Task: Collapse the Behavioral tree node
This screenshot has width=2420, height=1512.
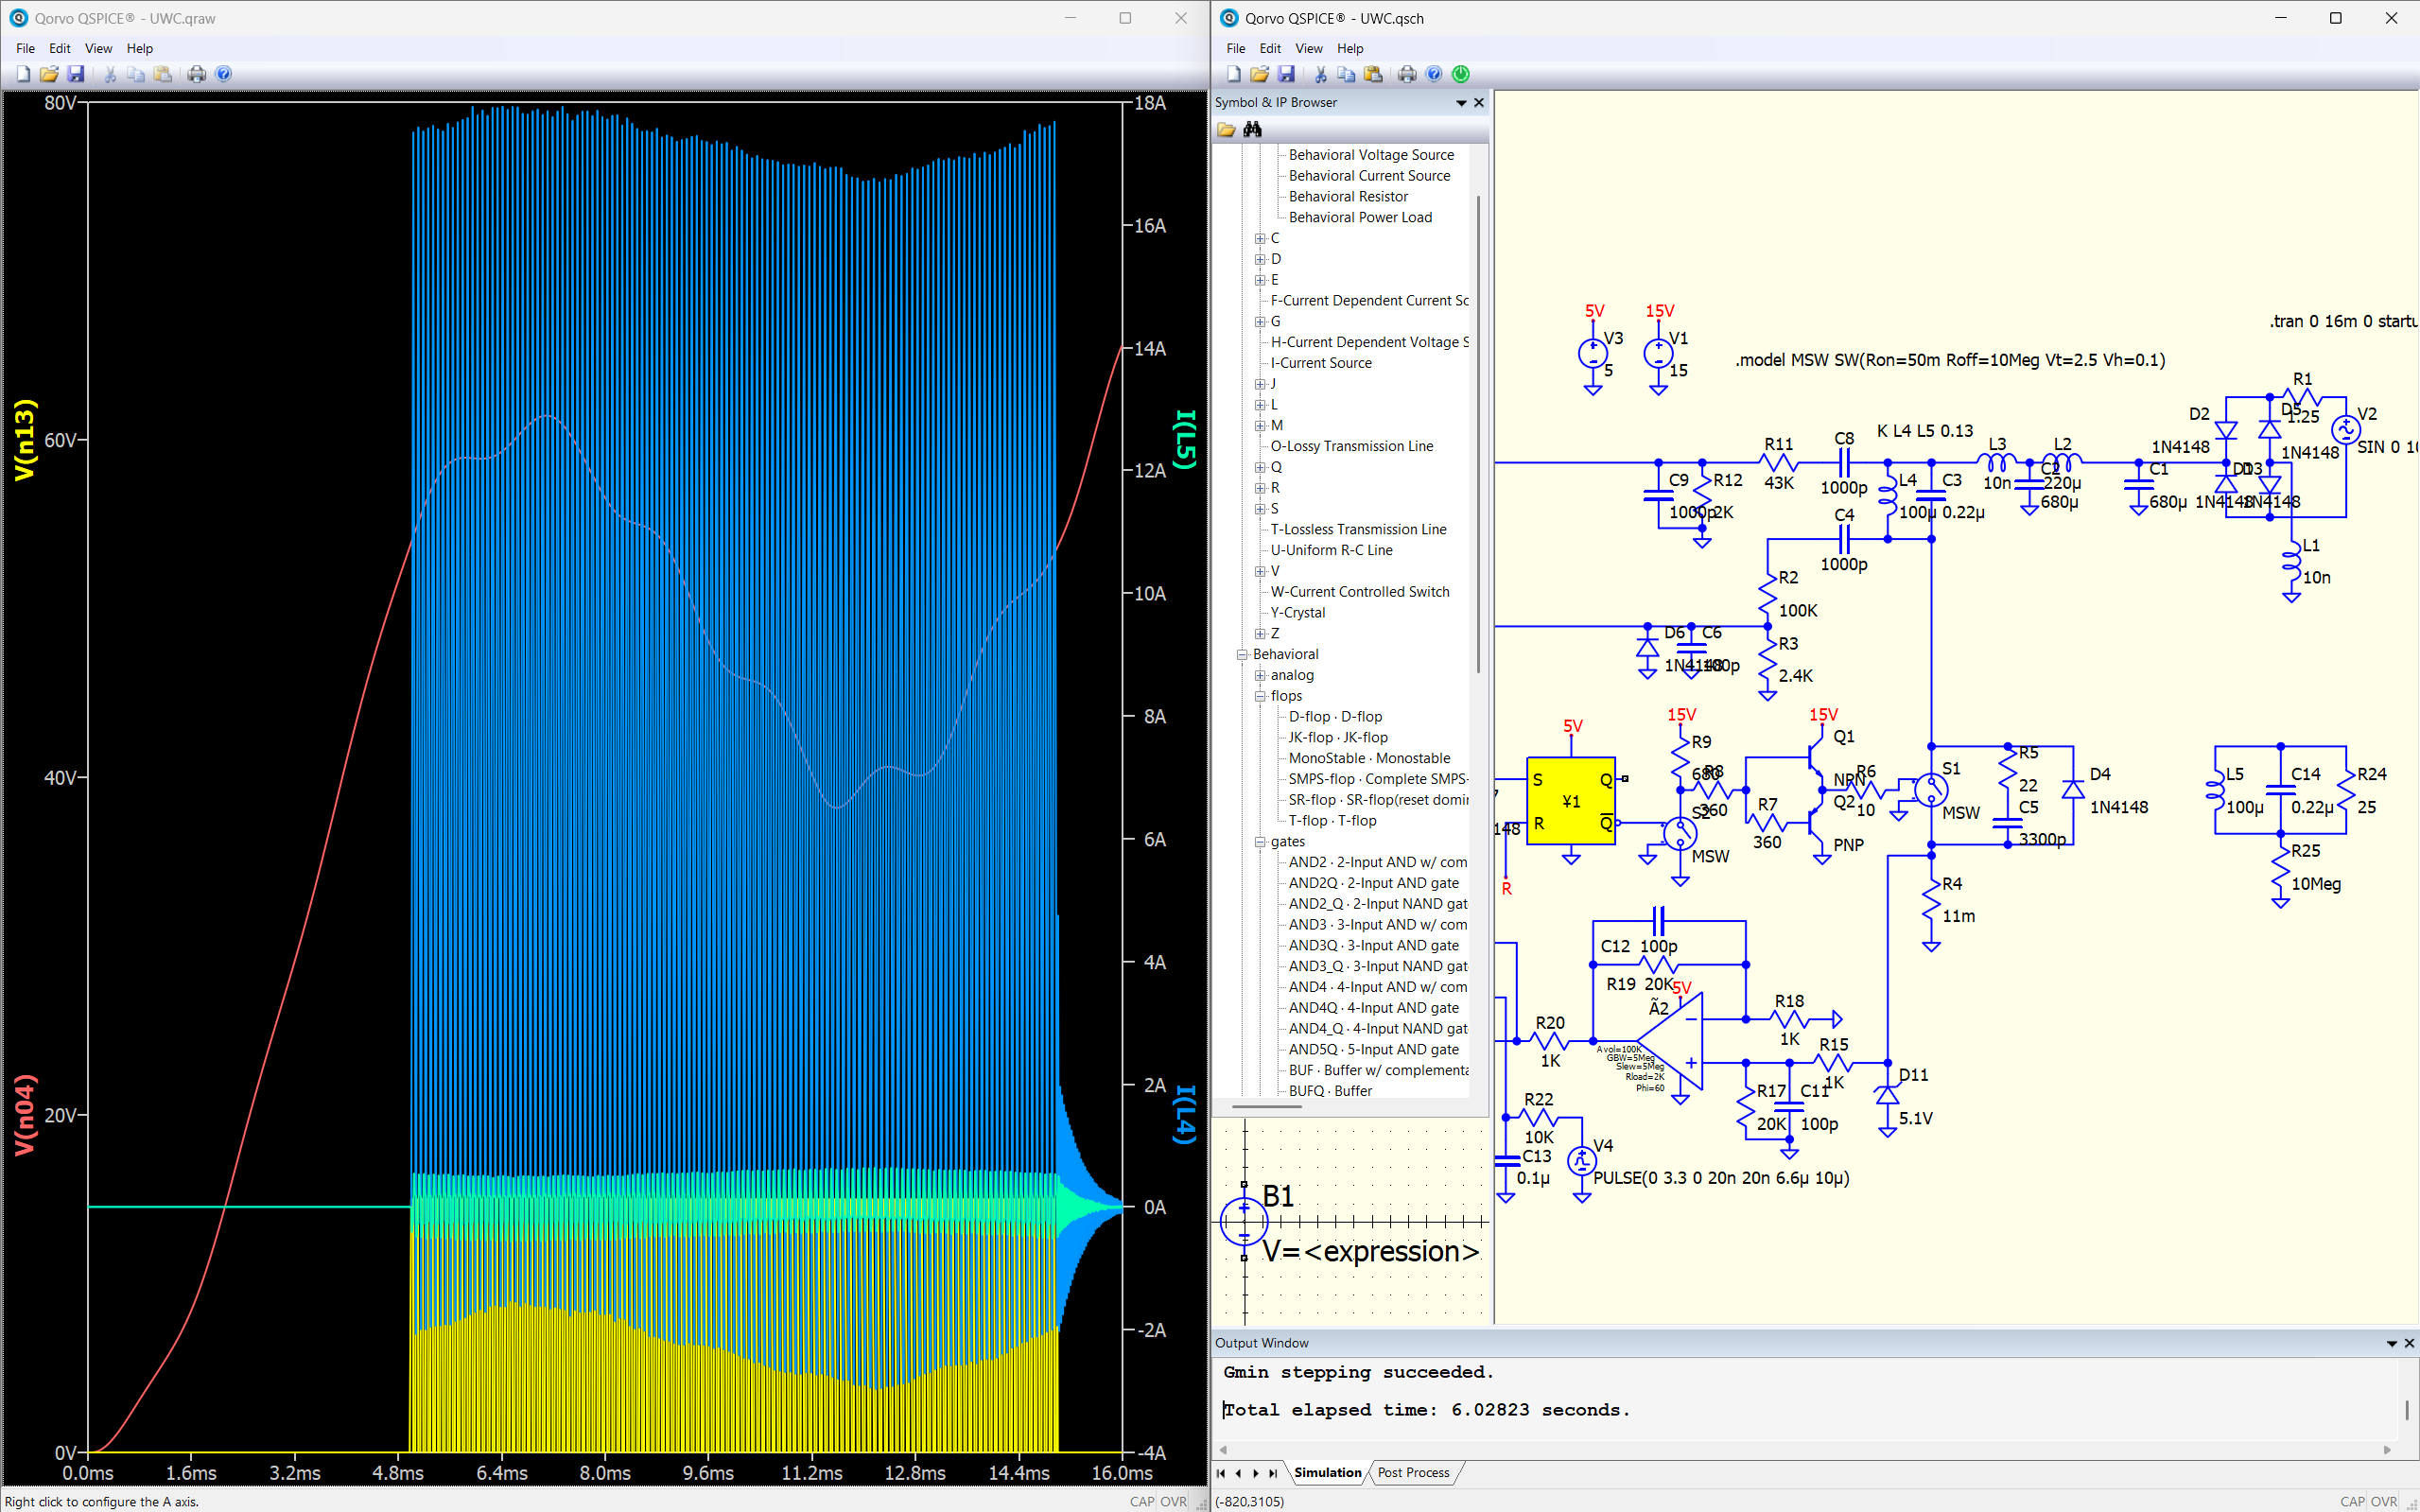Action: [1242, 654]
